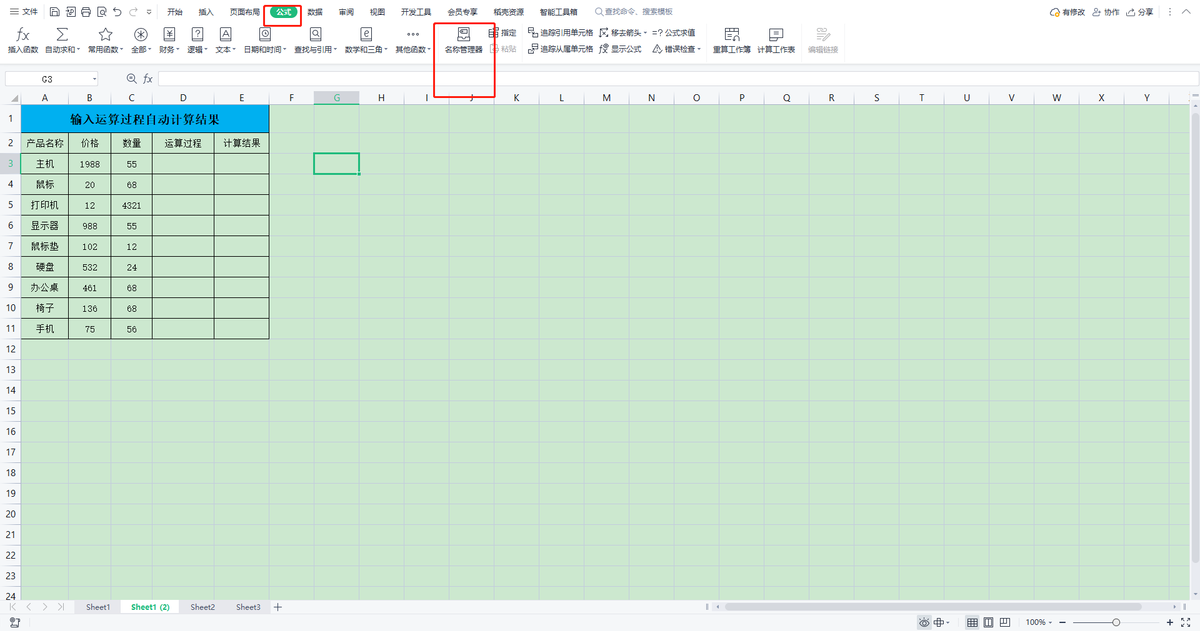Click the zoom in plus button

point(1170,622)
